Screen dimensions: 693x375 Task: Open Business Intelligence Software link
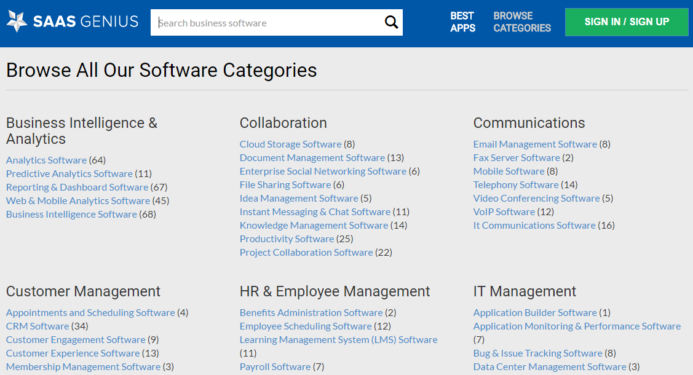point(72,214)
